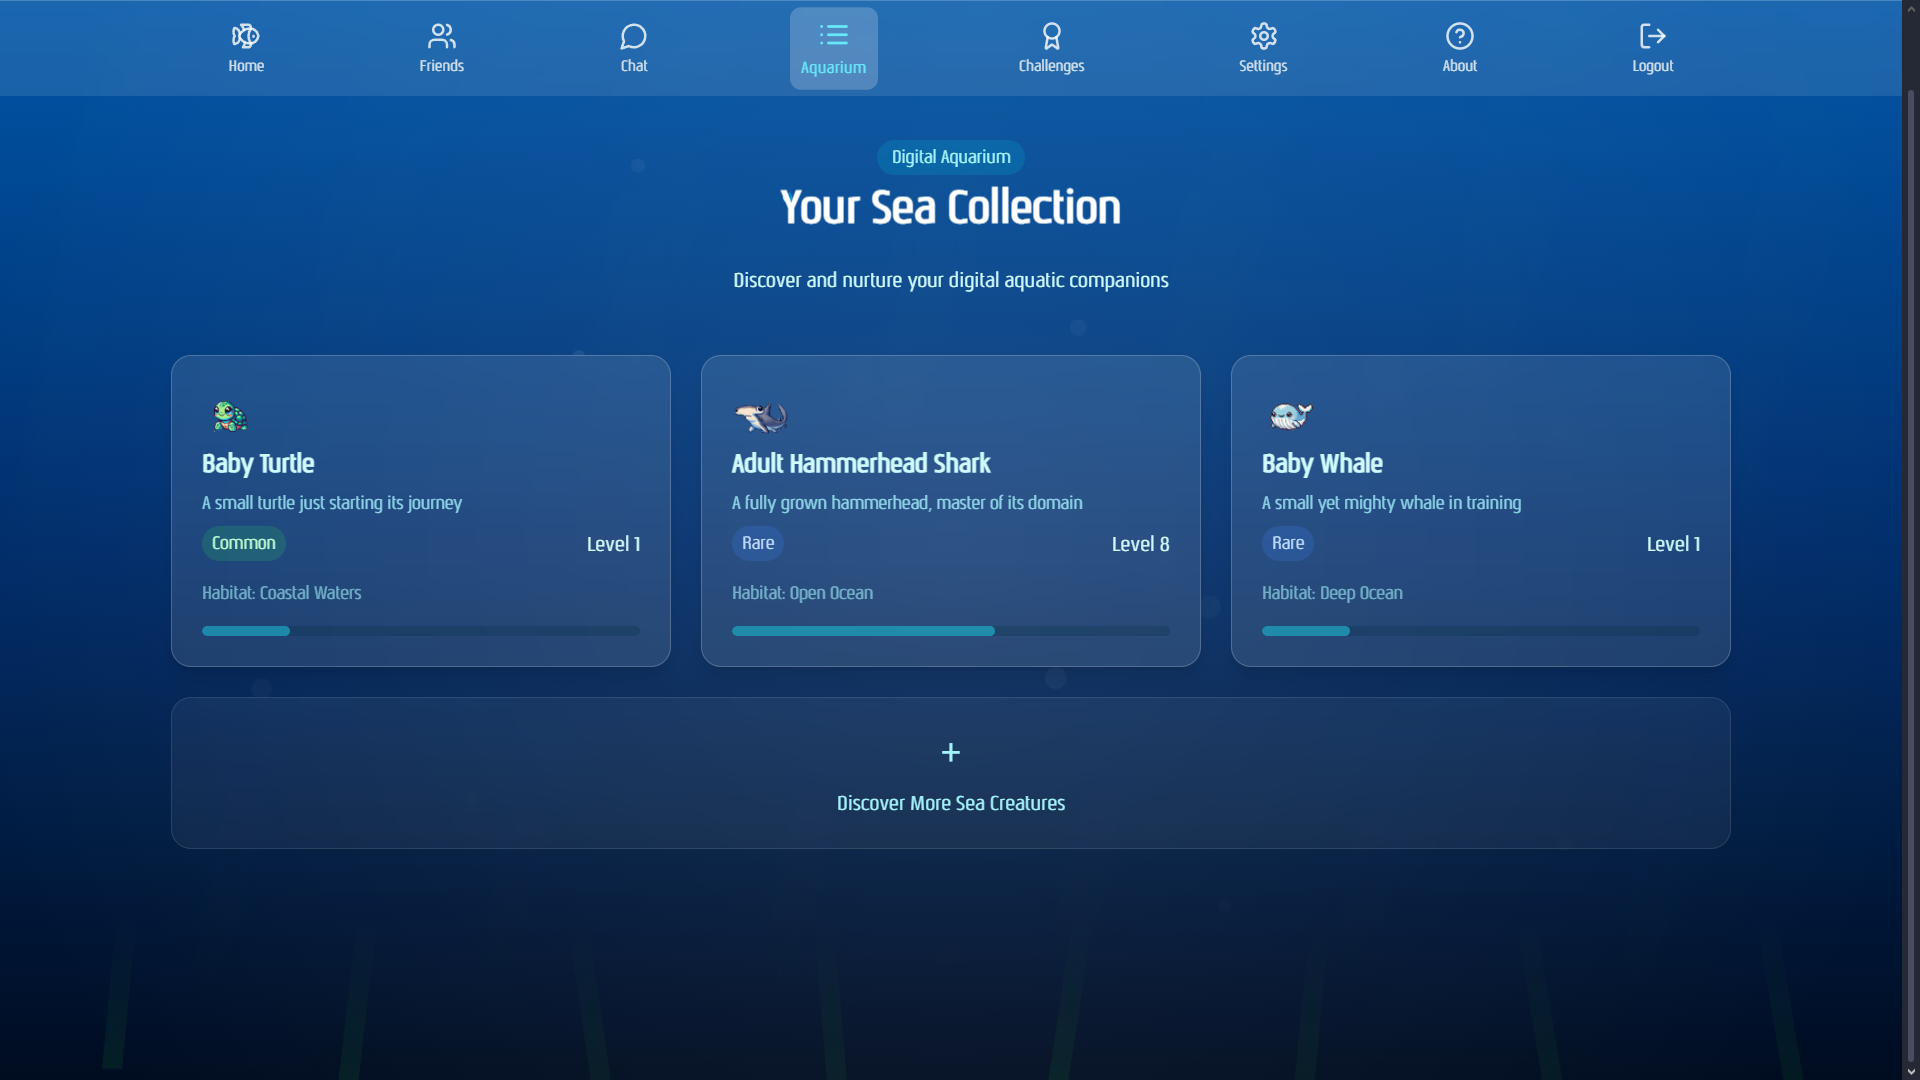
Task: Click the Digital Aquarium pill label
Action: pyautogui.click(x=950, y=157)
